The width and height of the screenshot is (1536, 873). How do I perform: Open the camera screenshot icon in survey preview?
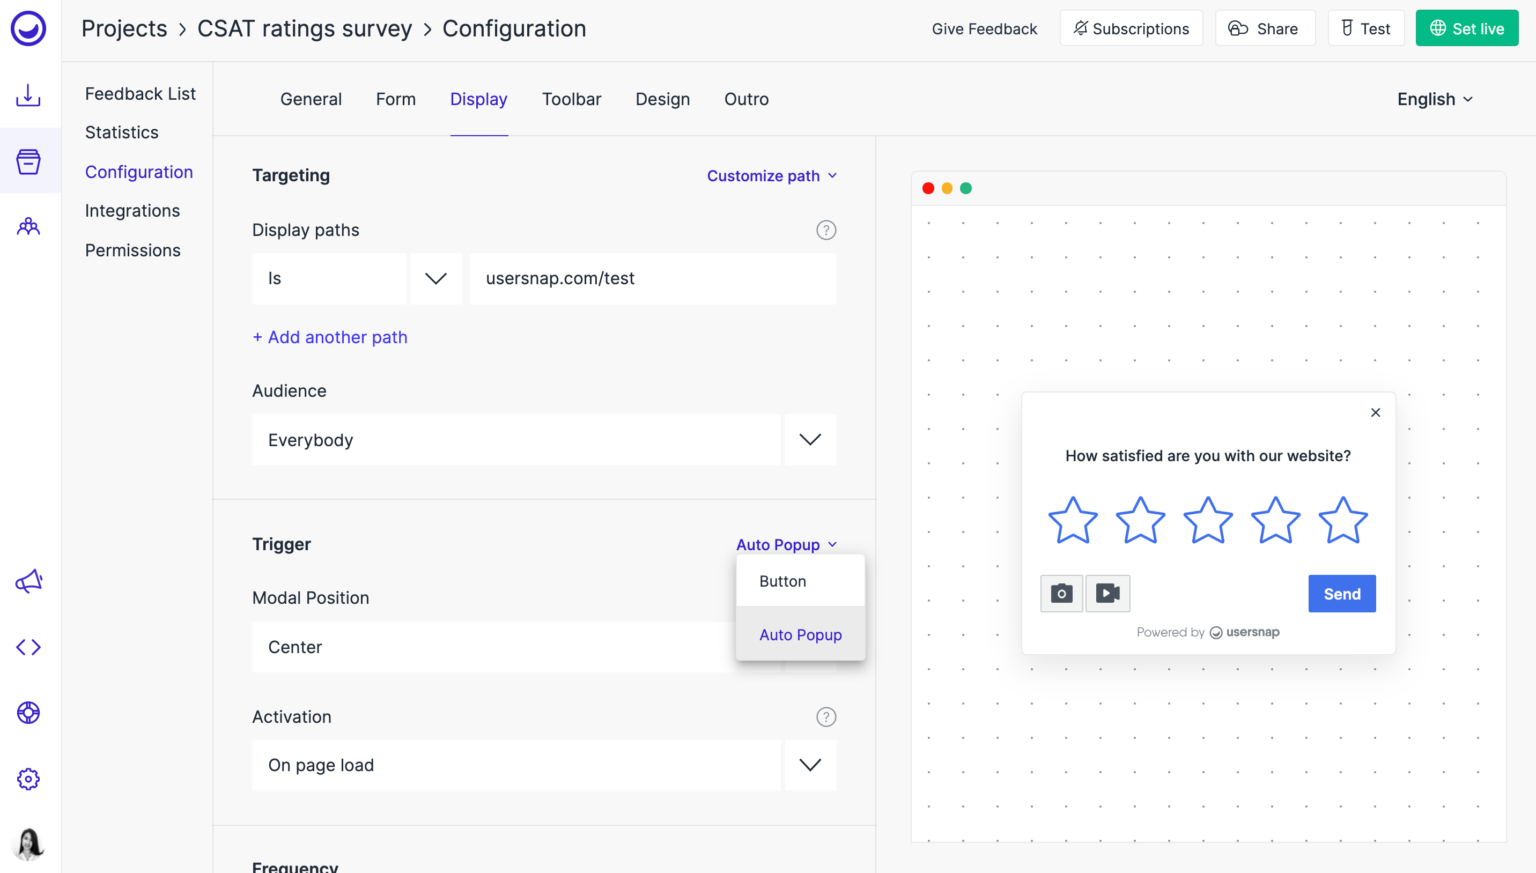coord(1061,593)
